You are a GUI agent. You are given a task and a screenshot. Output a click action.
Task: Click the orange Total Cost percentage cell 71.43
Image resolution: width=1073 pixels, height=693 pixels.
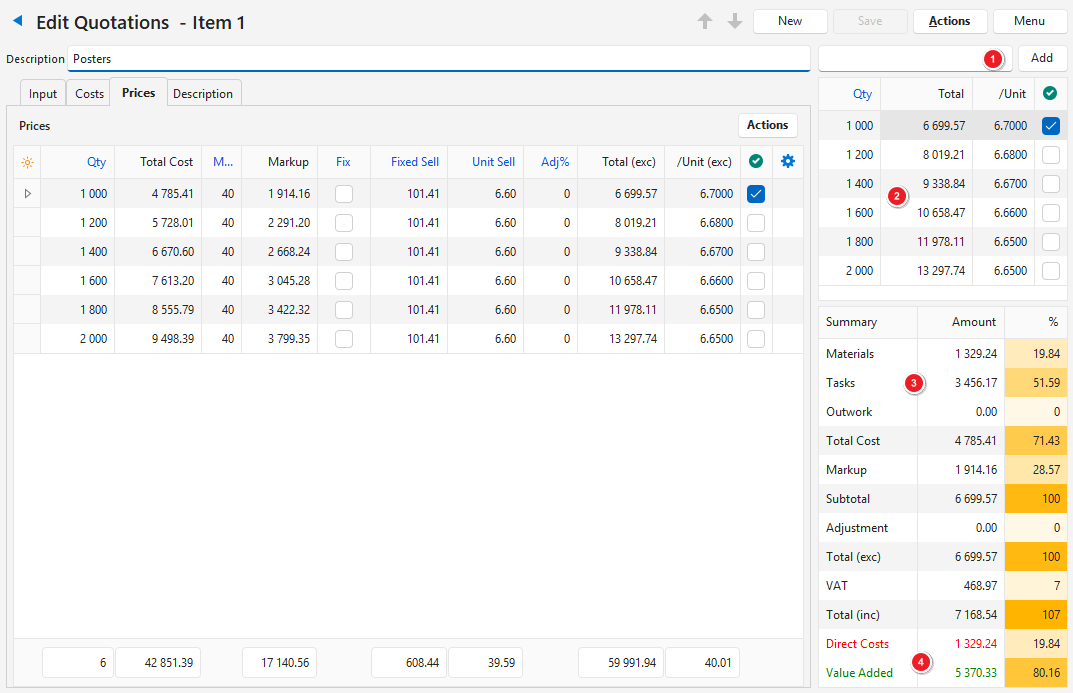(1035, 441)
